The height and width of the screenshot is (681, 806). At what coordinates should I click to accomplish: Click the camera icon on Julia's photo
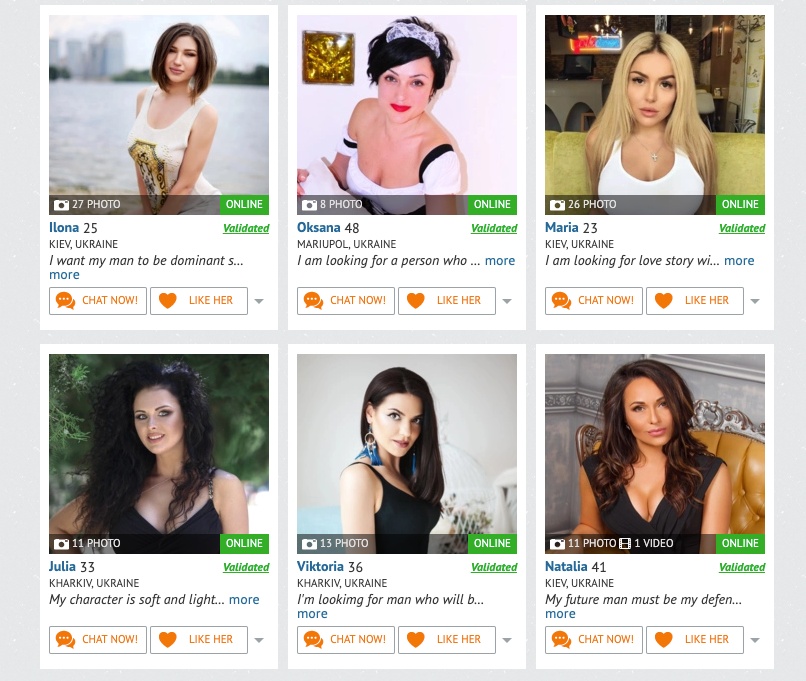(61, 544)
